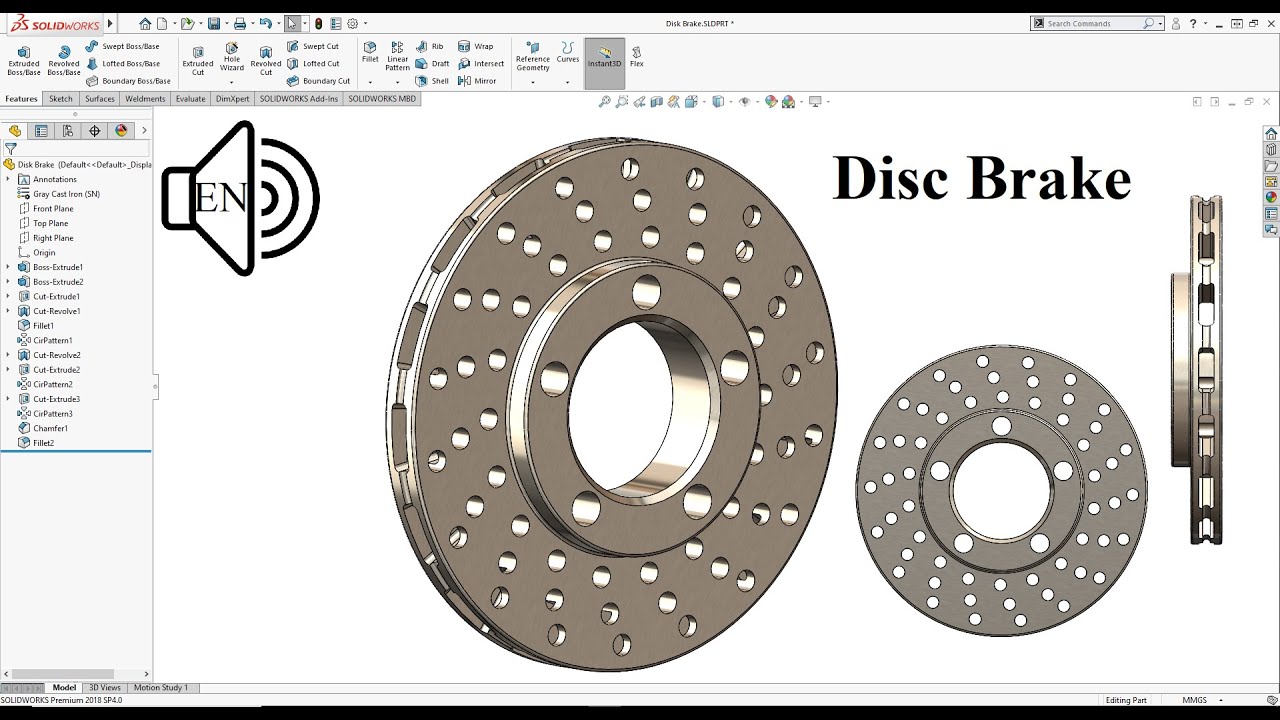Screen dimensions: 1280x720
Task: Expand the Cut-Extrude1 feature node
Action: pos(8,296)
